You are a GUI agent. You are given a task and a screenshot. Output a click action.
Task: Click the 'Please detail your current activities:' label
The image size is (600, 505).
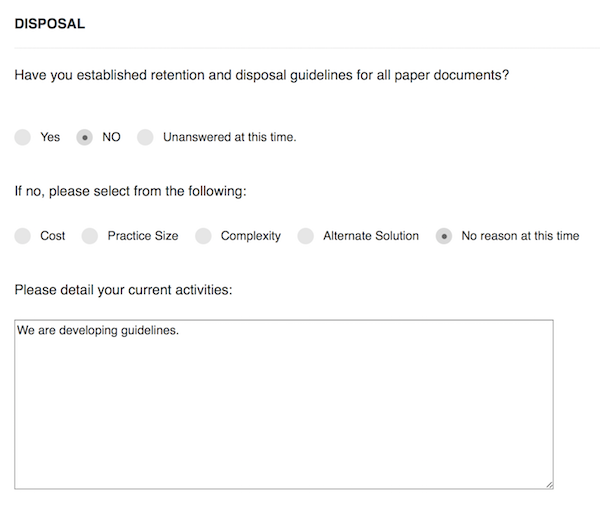click(123, 290)
